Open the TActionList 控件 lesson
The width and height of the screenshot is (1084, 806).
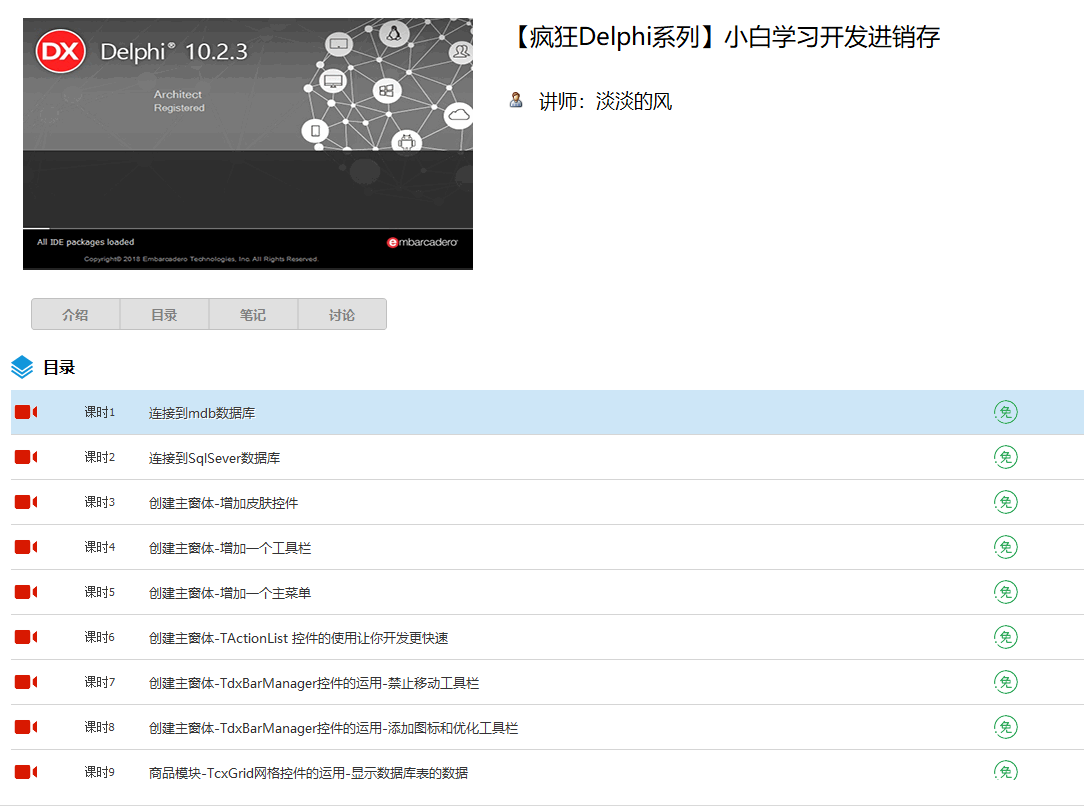click(x=299, y=637)
